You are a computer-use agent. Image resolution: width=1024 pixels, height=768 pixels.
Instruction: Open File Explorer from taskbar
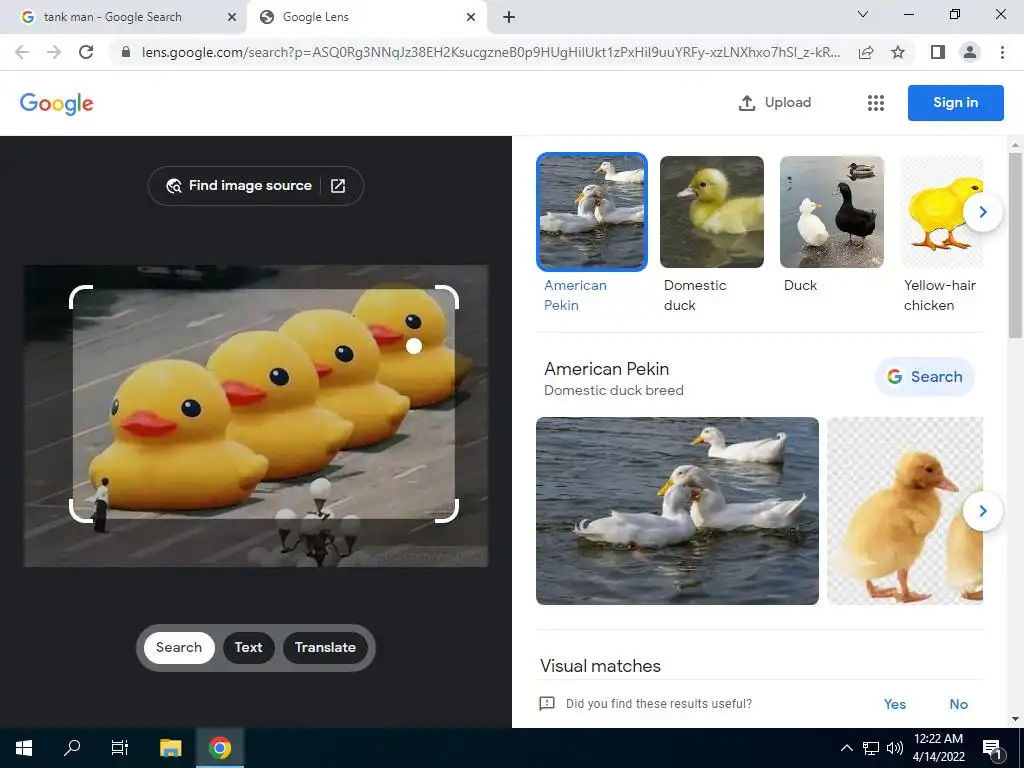(x=170, y=748)
